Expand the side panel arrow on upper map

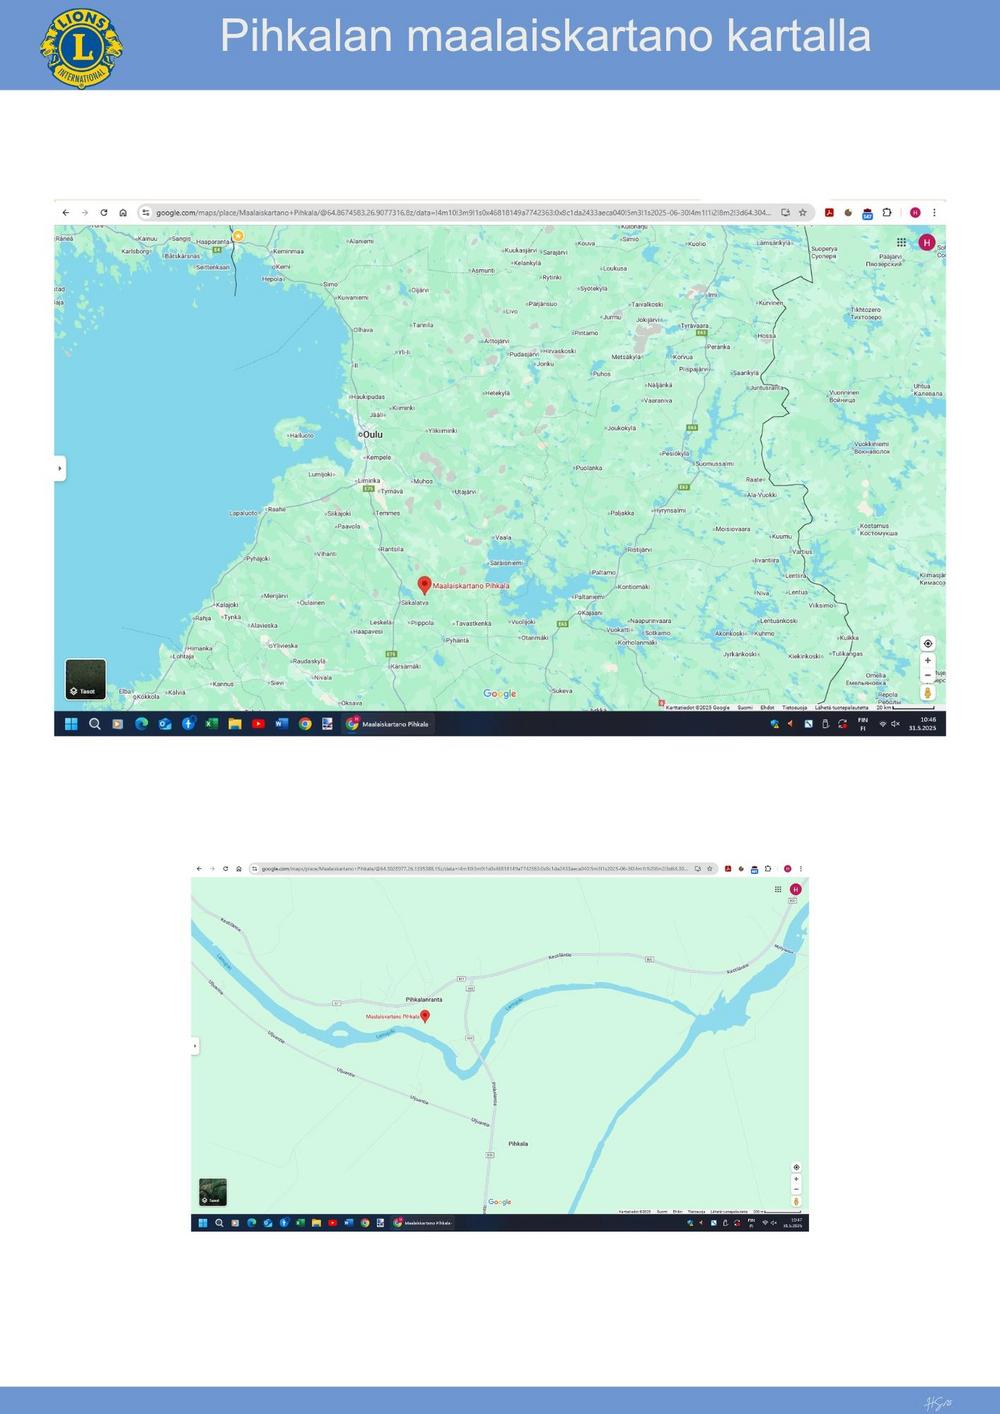coord(60,468)
